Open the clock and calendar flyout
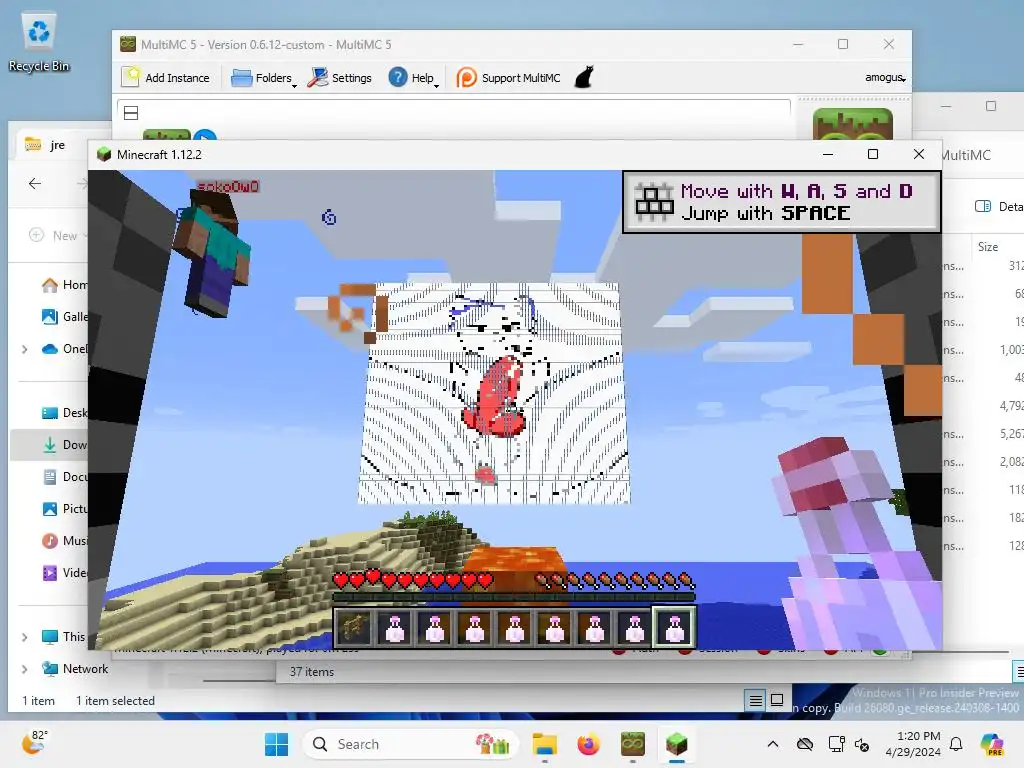 (913, 744)
